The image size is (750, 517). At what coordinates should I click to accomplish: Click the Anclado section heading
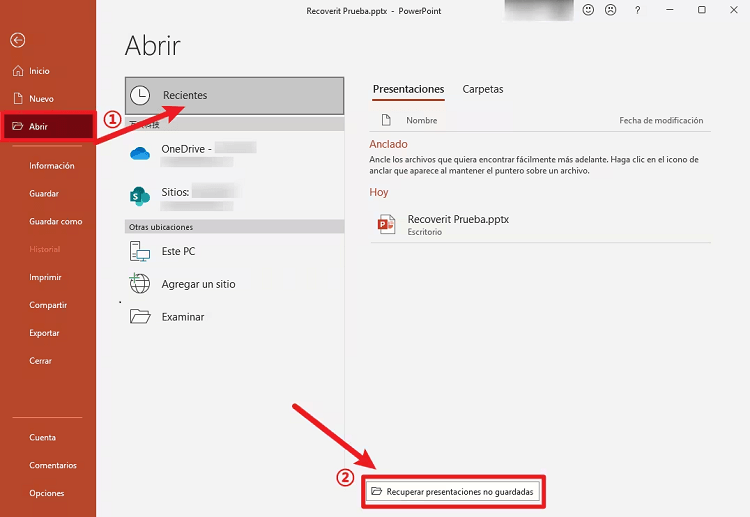pyautogui.click(x=388, y=144)
